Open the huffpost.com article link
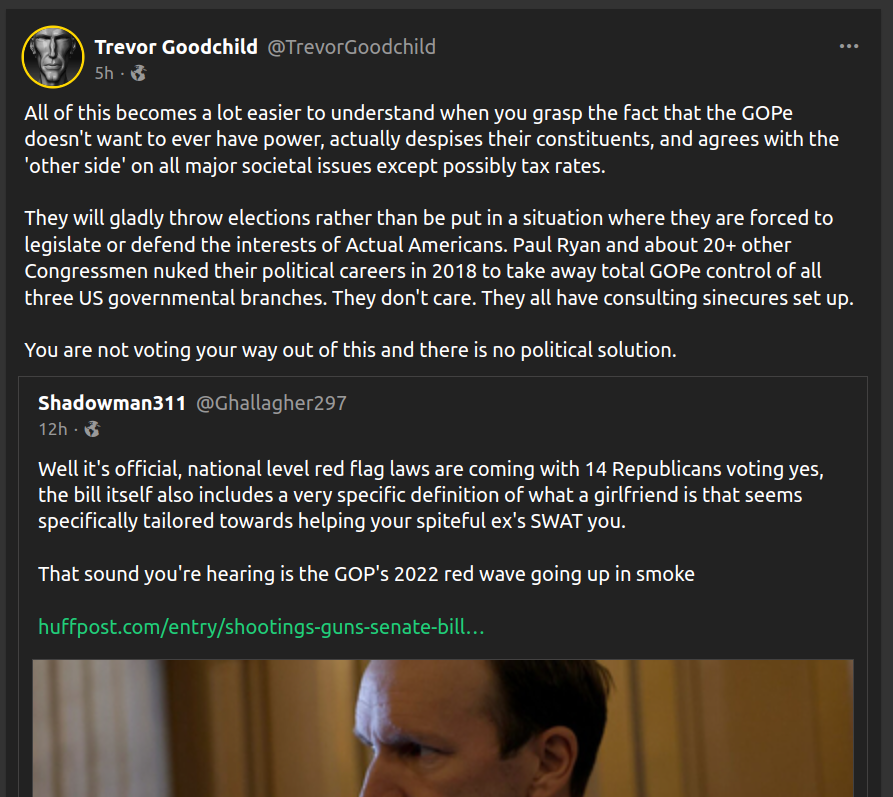The image size is (893, 797). point(261,627)
